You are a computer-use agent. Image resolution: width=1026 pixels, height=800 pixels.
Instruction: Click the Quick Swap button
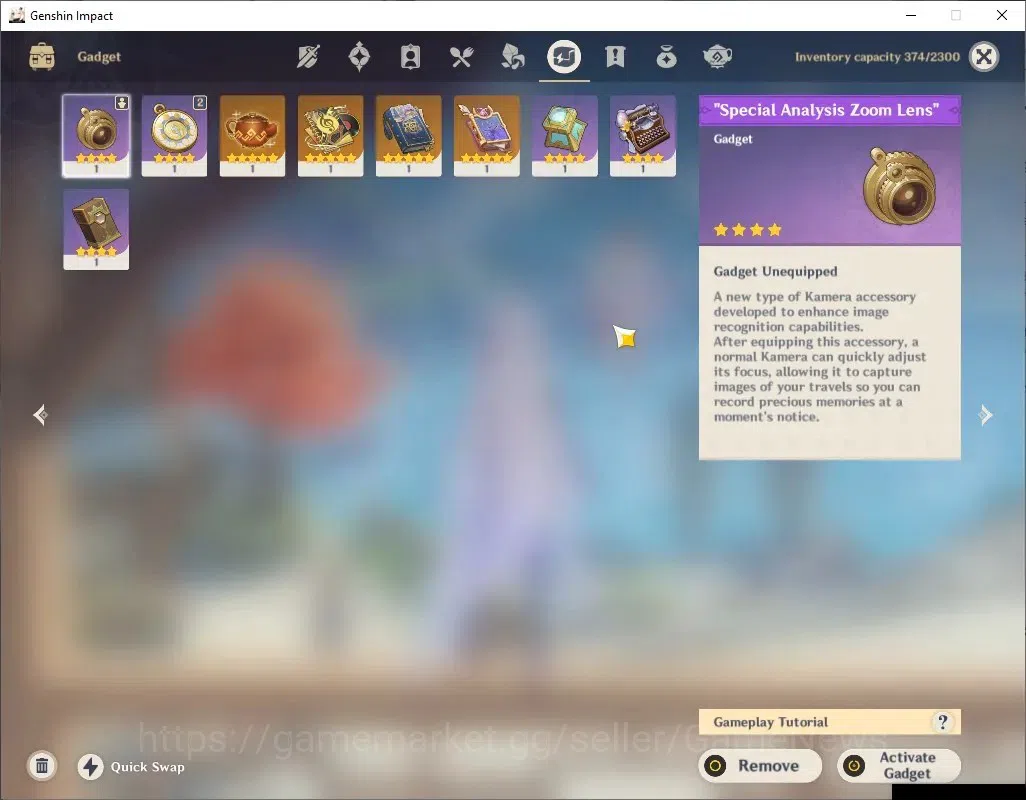(132, 767)
